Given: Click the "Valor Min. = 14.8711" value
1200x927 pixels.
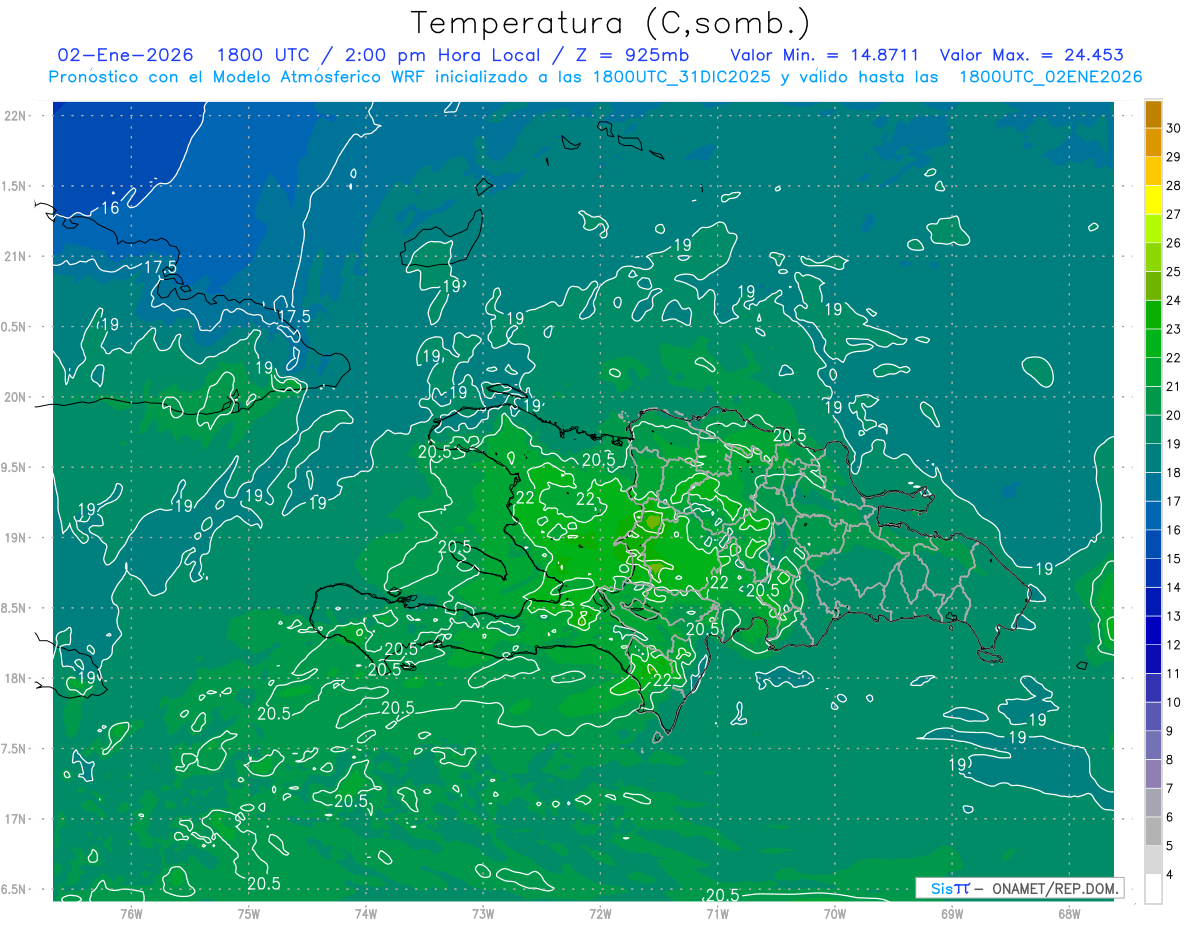Looking at the screenshot, I should [824, 56].
